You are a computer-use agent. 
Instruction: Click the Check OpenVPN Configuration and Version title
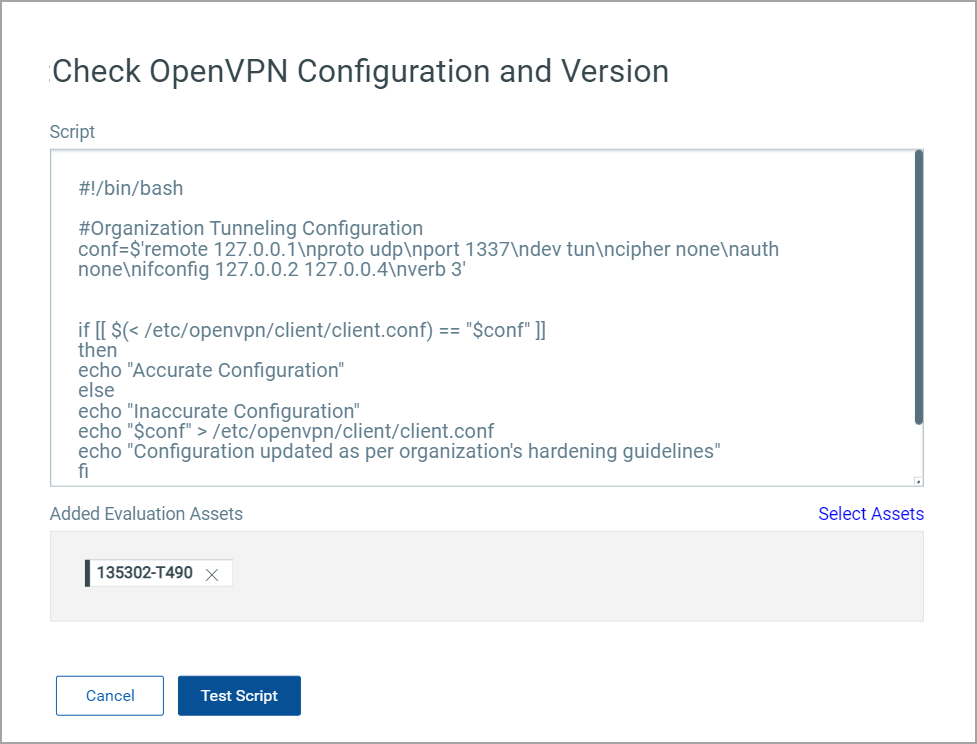point(360,72)
